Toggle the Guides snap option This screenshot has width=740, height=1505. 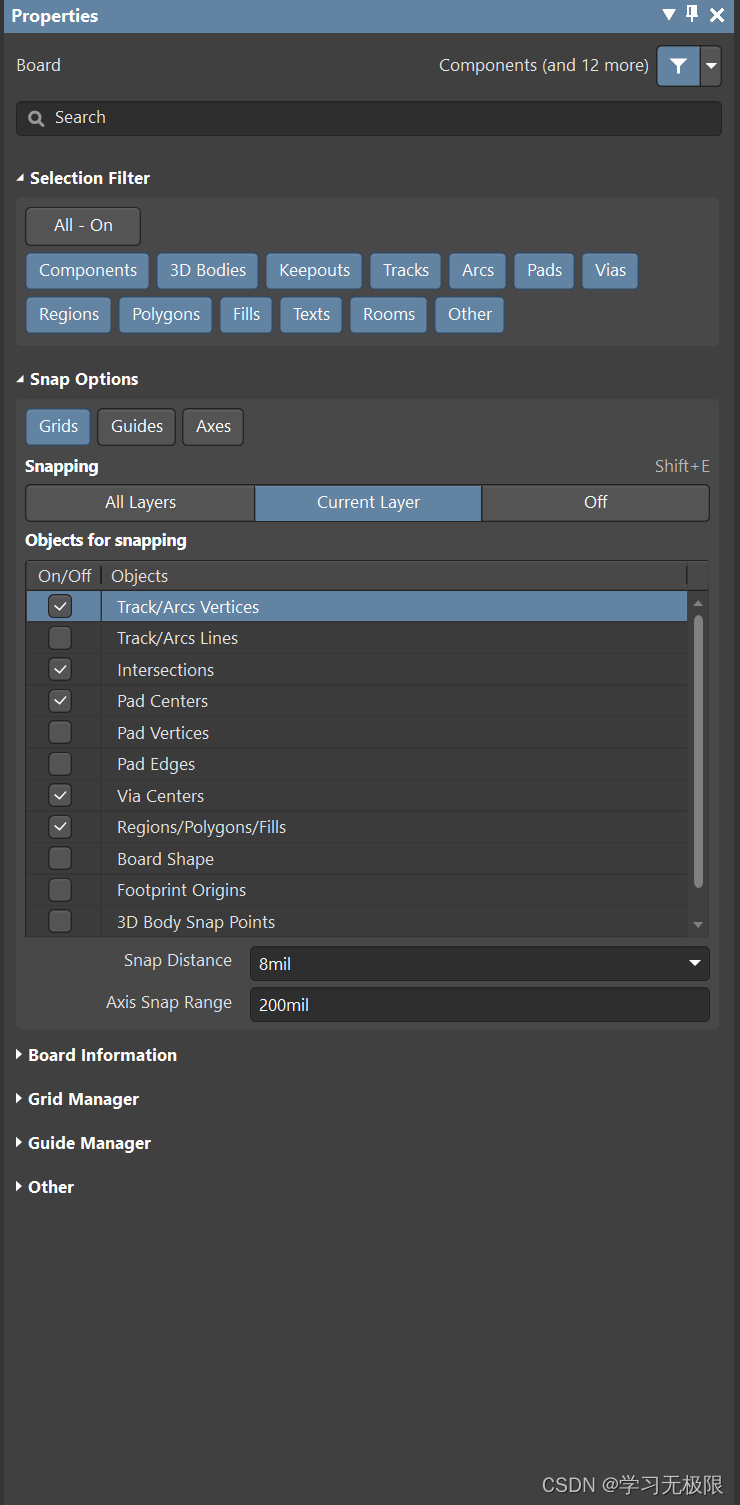[x=137, y=426]
